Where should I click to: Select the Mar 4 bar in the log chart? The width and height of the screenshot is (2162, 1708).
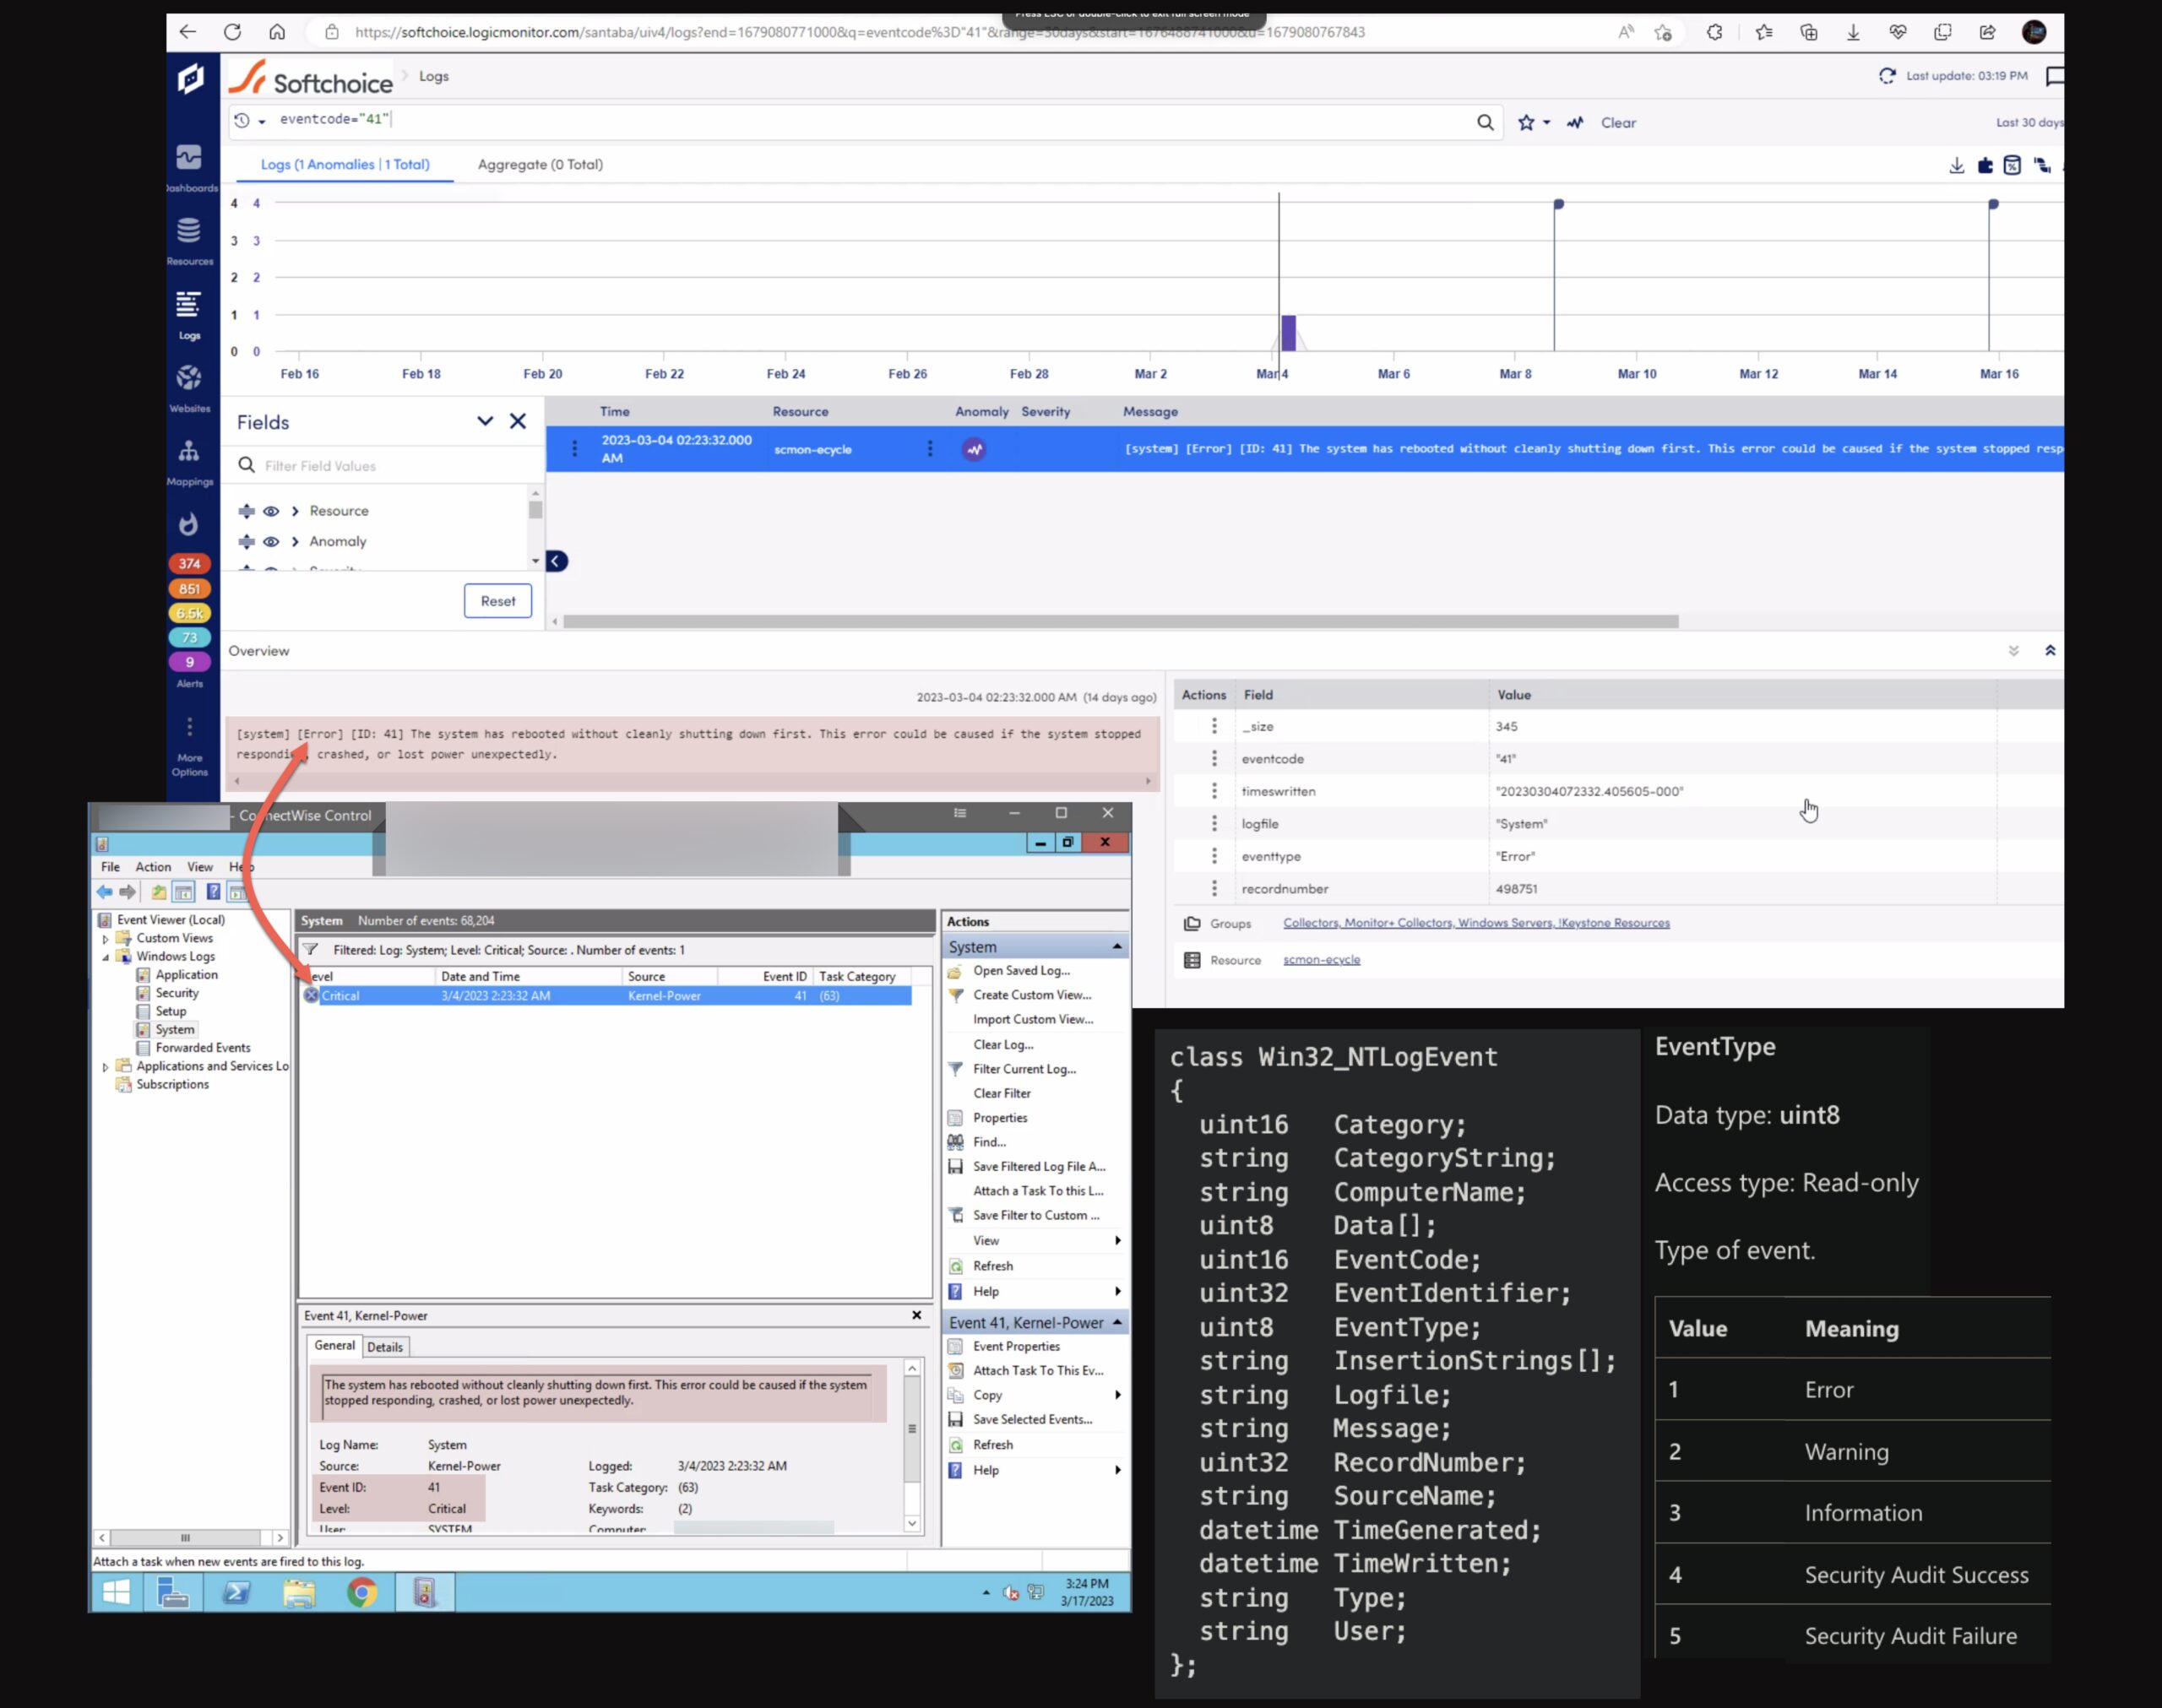tap(1288, 333)
